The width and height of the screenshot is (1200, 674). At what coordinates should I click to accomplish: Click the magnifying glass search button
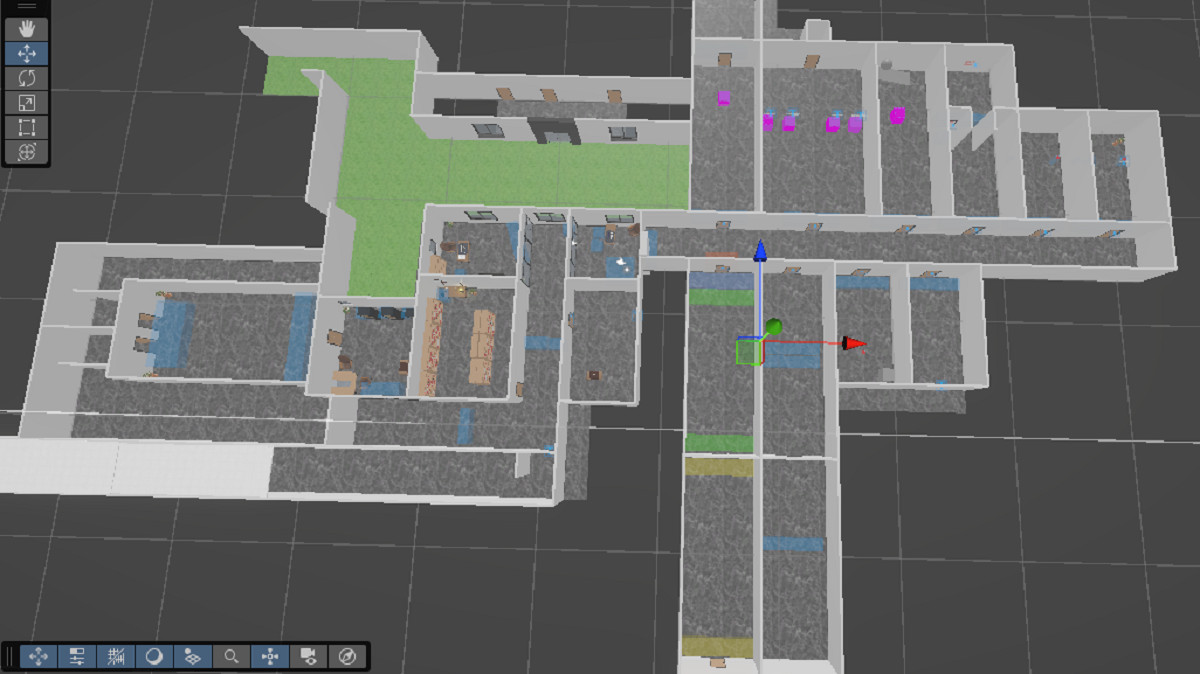click(x=231, y=656)
